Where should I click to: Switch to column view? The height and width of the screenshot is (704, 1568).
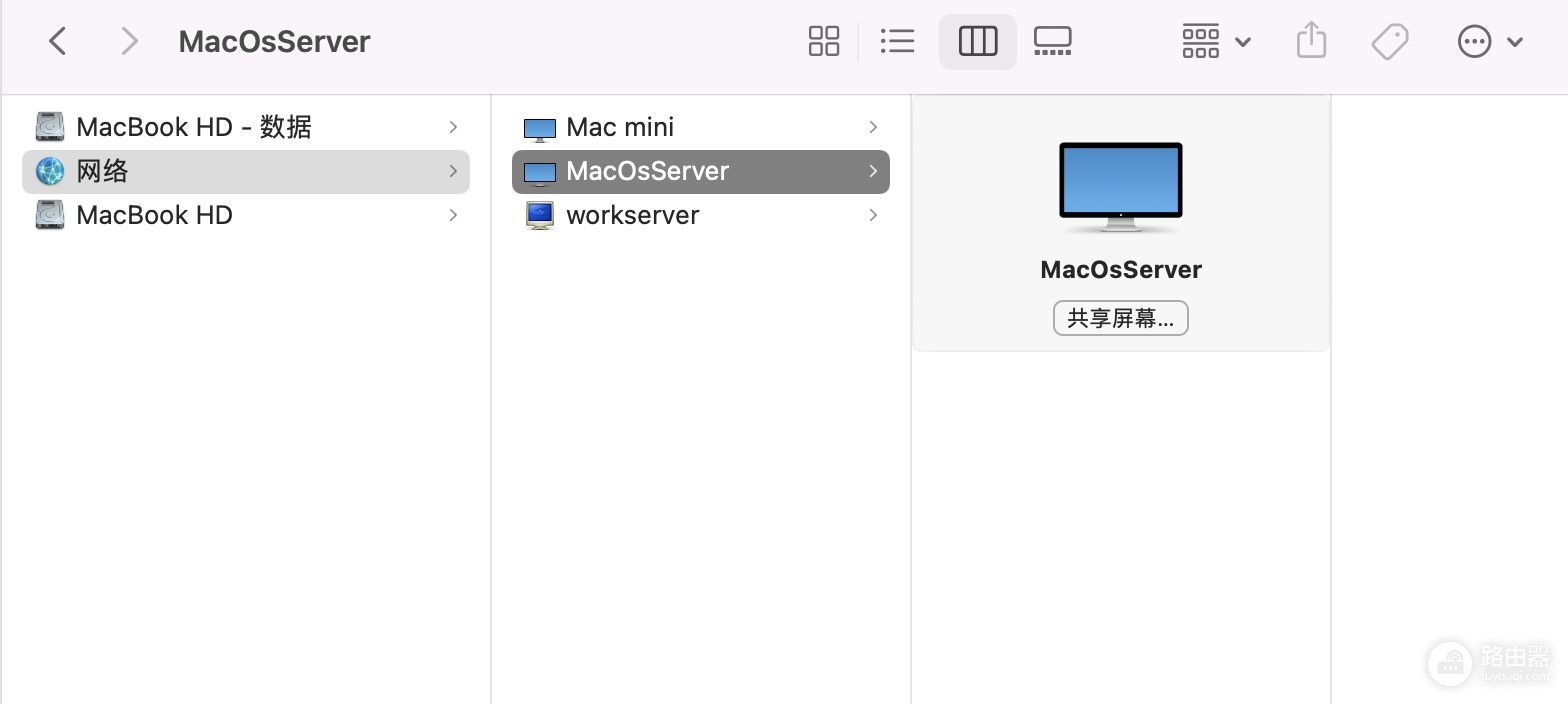pyautogui.click(x=978, y=41)
